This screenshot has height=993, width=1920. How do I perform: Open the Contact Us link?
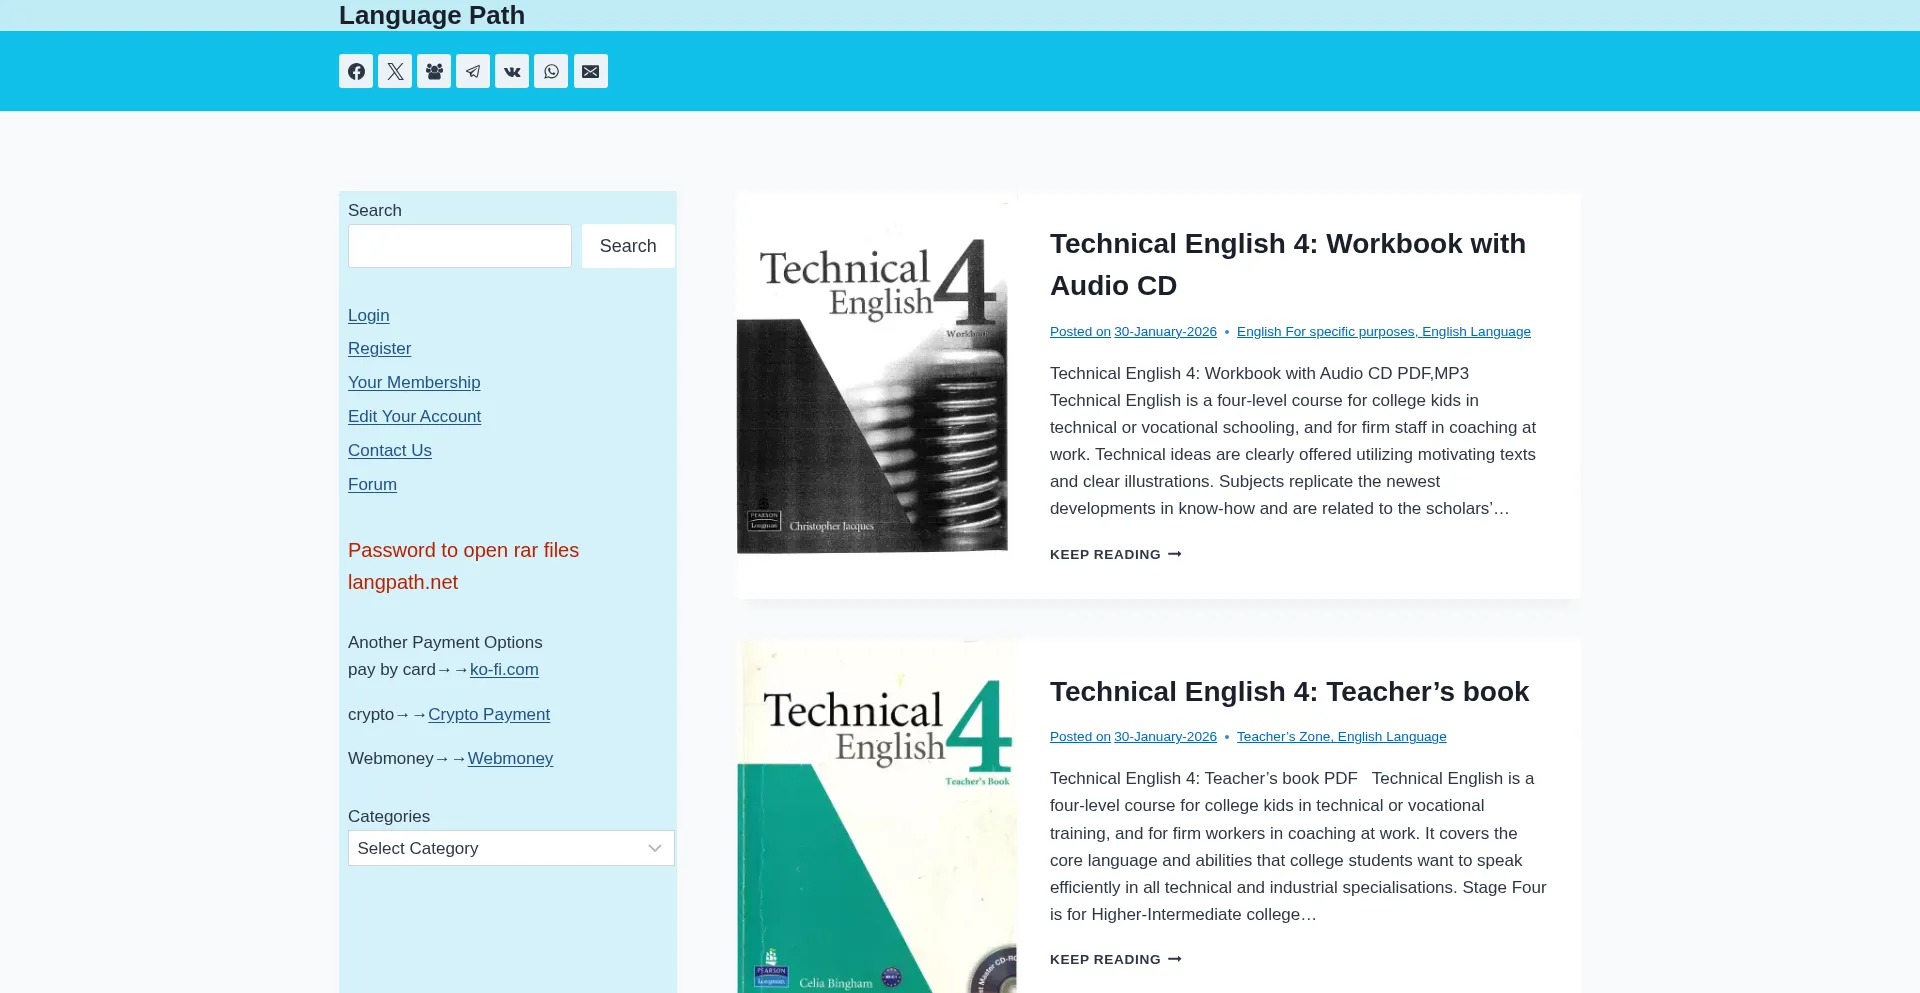390,450
